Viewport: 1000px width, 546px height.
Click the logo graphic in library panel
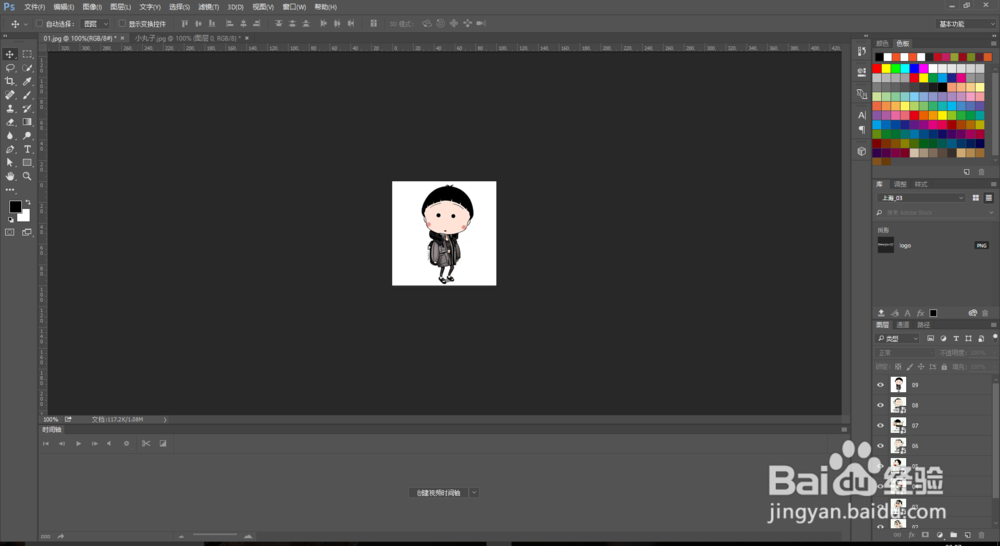(886, 245)
